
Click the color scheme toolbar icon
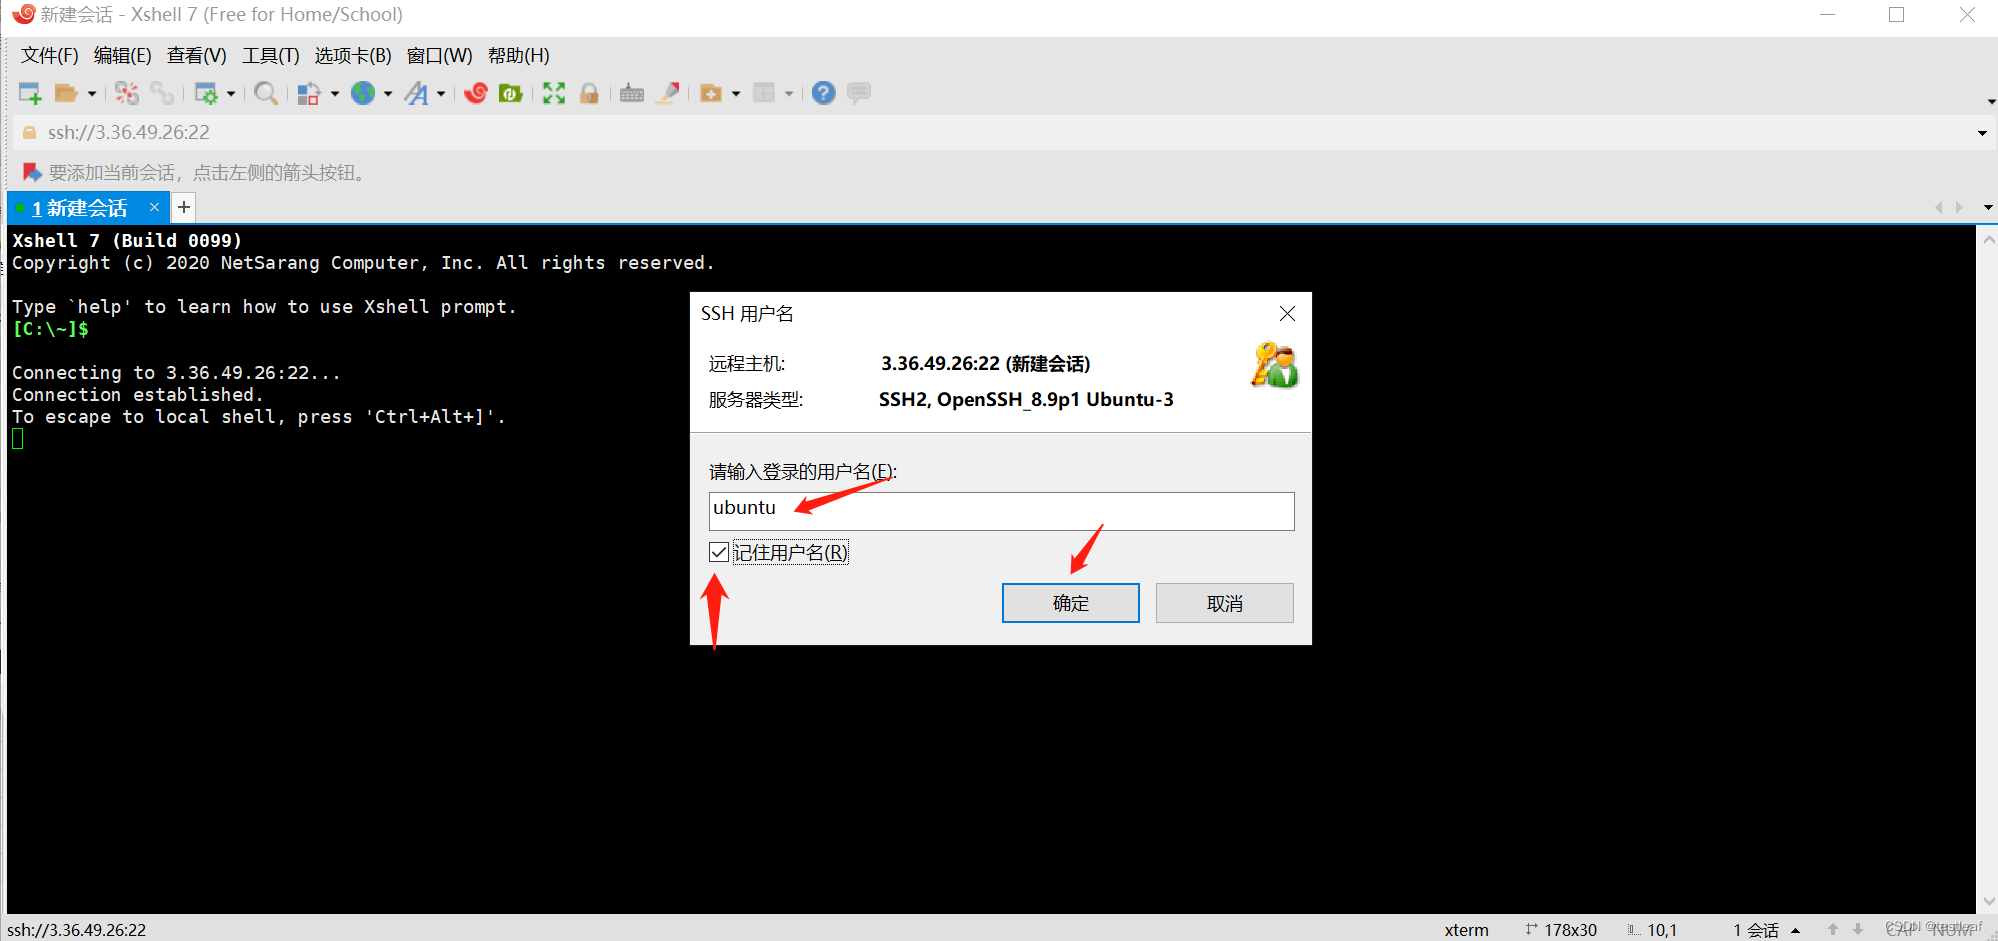tap(309, 93)
